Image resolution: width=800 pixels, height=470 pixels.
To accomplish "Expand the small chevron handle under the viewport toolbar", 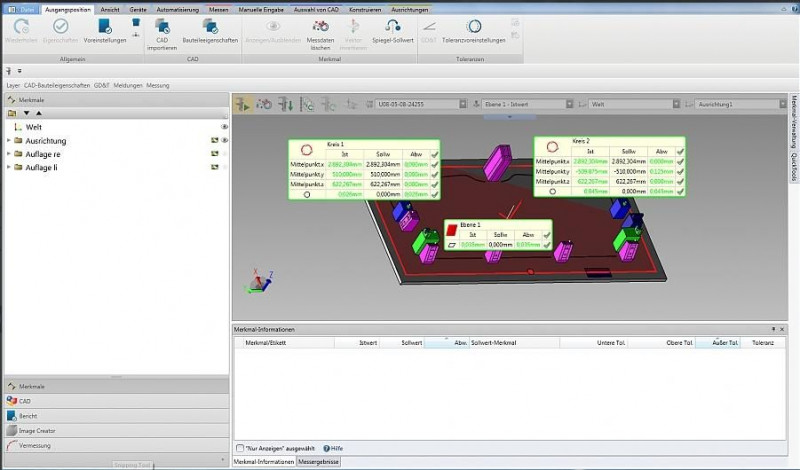I will coord(509,117).
